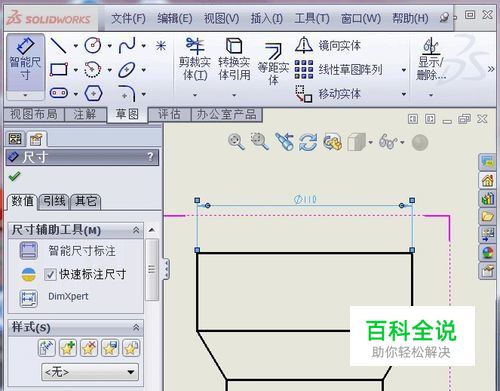
Task: Click the Zoom to Fit magnifier icon
Action: [x=236, y=142]
